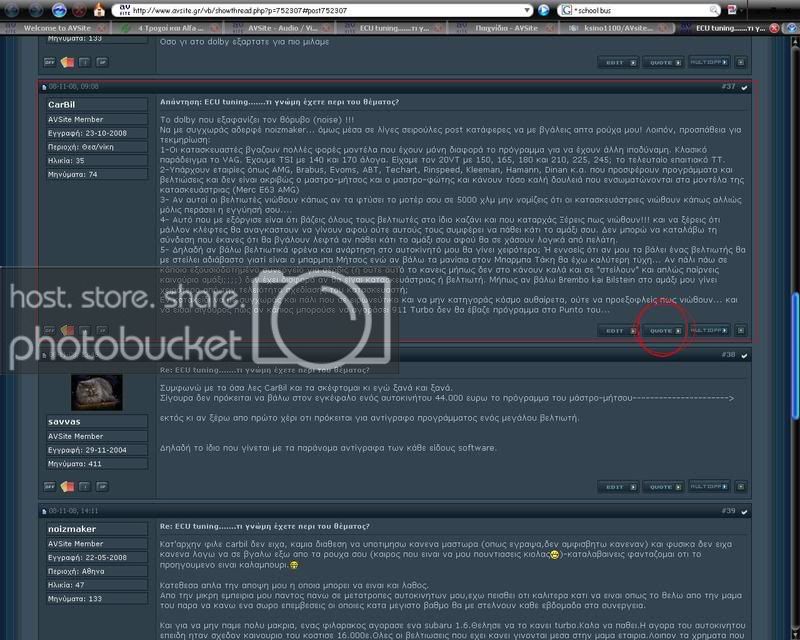Click the date text '08-11-08, 14:11'
Viewport: 800px width, 640px height.
coord(74,511)
